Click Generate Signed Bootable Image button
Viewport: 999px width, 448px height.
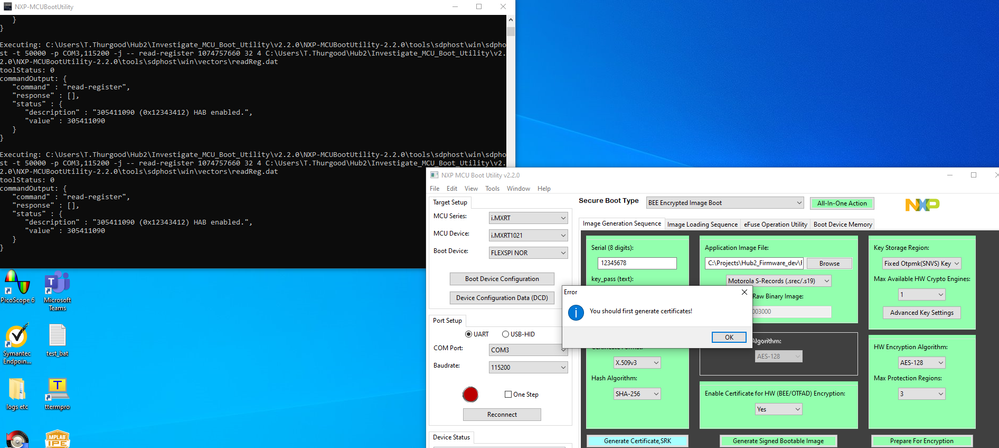coord(778,441)
